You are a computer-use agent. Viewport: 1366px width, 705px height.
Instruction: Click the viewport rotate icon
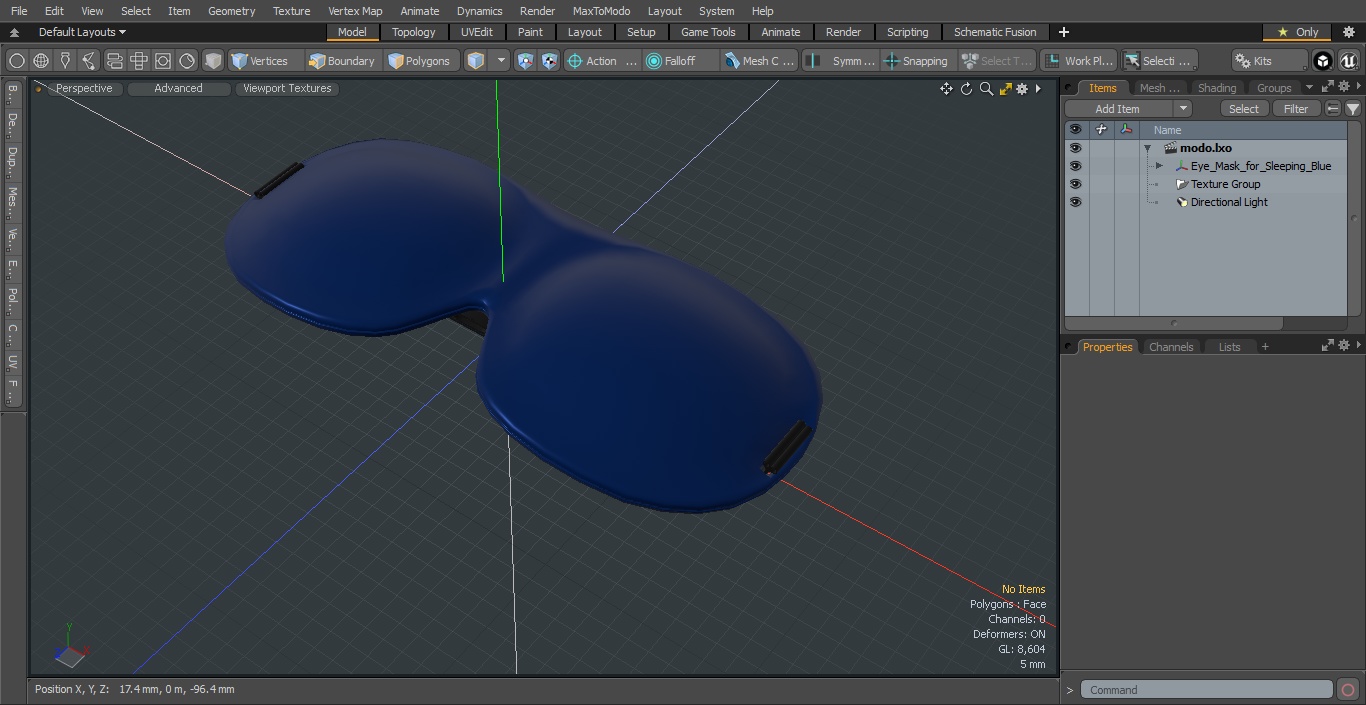966,89
